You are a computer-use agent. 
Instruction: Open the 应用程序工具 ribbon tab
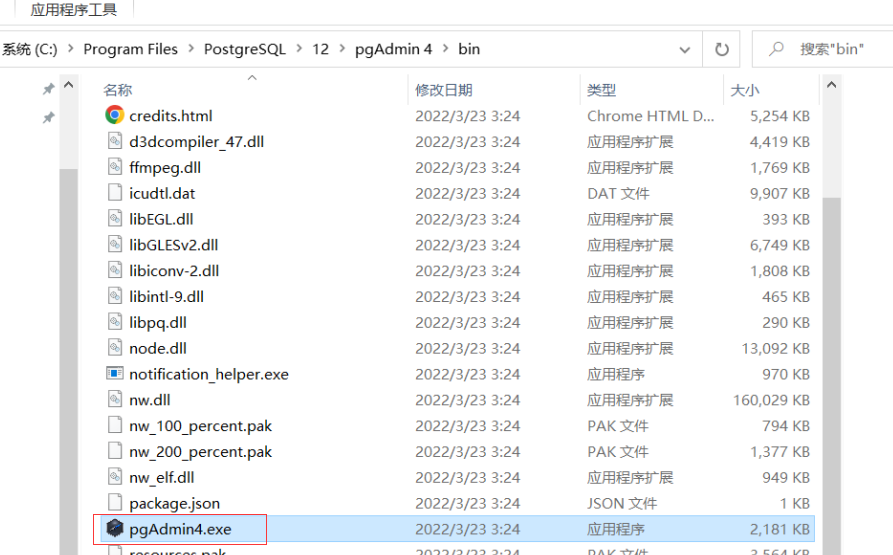pyautogui.click(x=73, y=10)
